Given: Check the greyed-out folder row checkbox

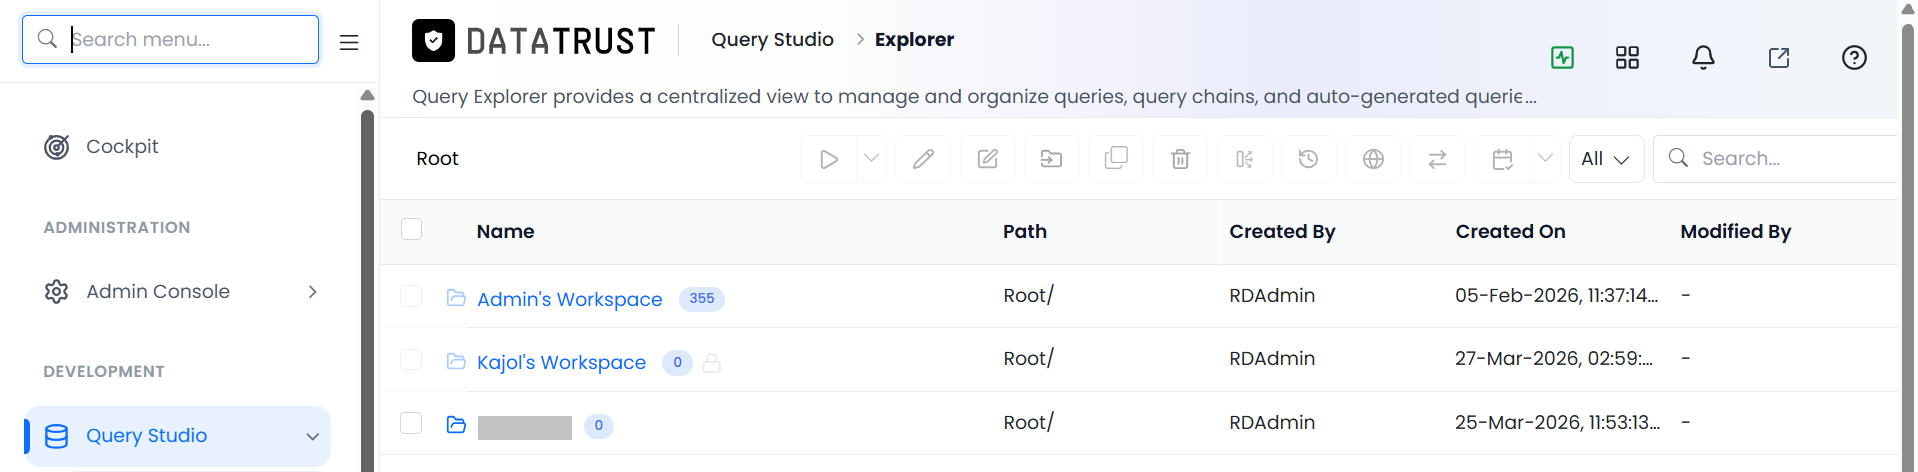Looking at the screenshot, I should pos(411,423).
